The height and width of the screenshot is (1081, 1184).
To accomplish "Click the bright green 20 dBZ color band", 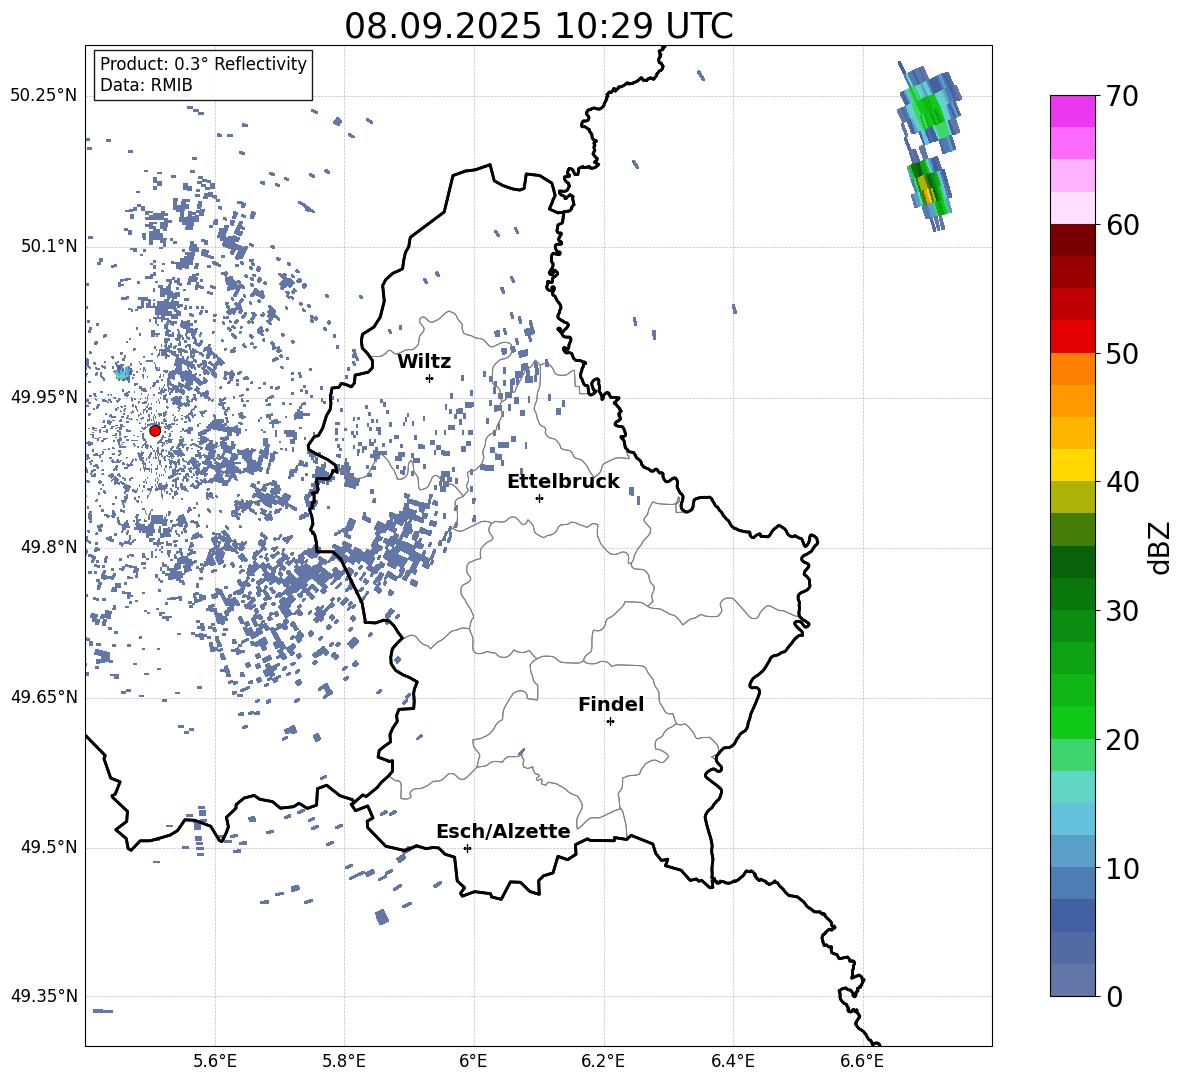I will coord(1072,722).
